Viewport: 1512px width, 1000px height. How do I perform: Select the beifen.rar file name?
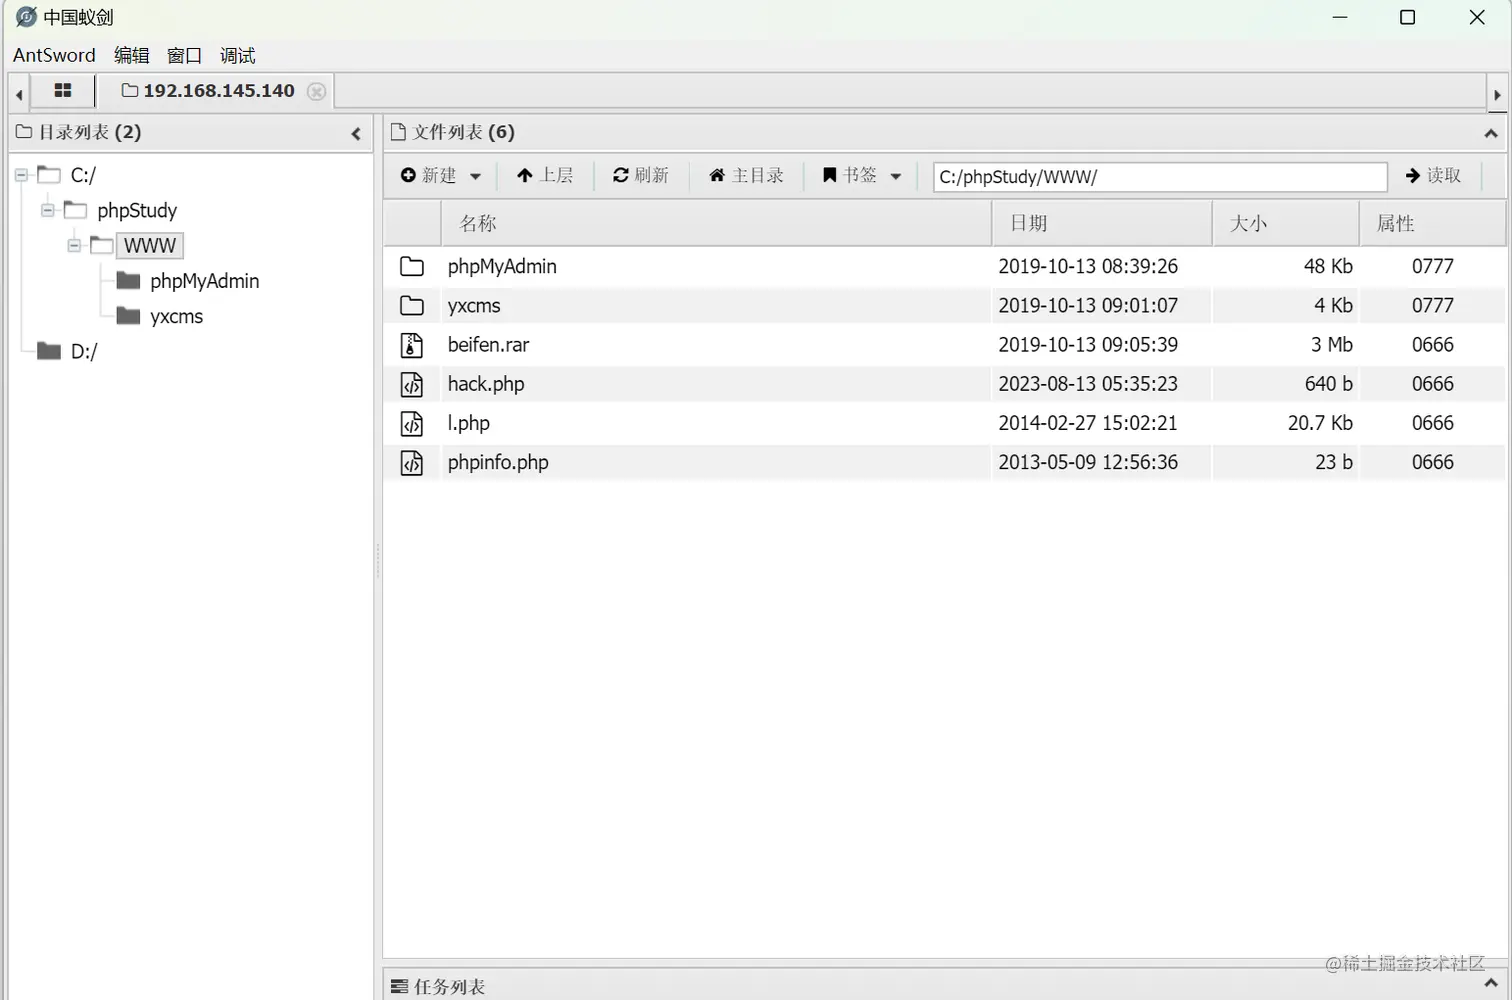click(488, 344)
